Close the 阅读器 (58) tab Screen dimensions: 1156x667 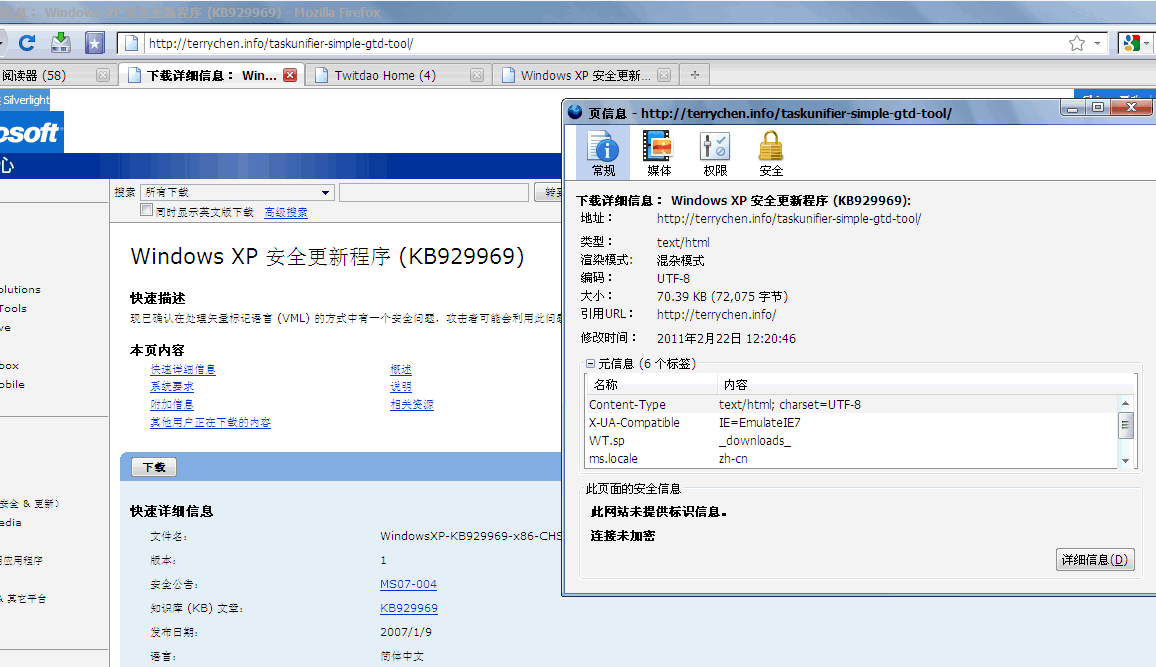(x=103, y=75)
